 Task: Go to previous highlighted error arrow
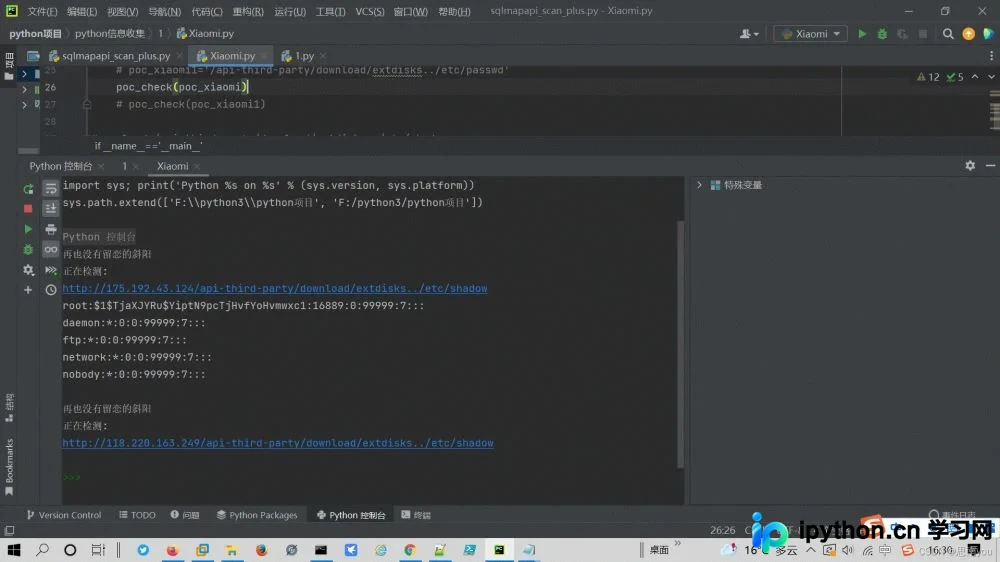click(x=975, y=77)
